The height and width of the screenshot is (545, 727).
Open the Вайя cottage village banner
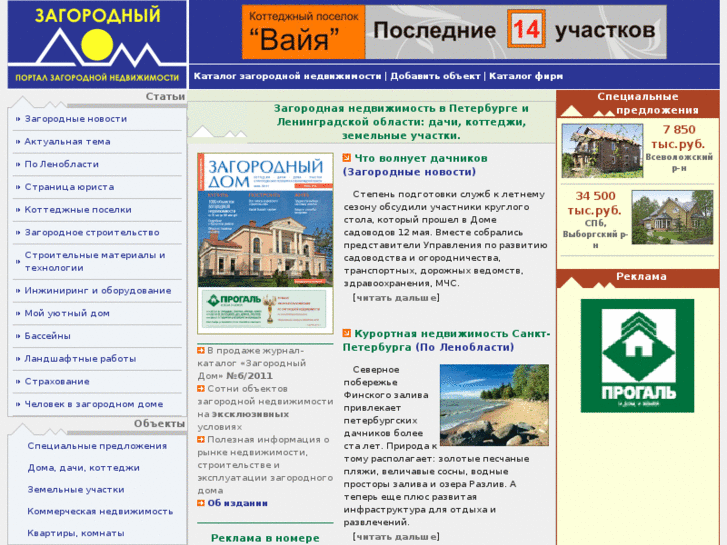click(x=454, y=32)
